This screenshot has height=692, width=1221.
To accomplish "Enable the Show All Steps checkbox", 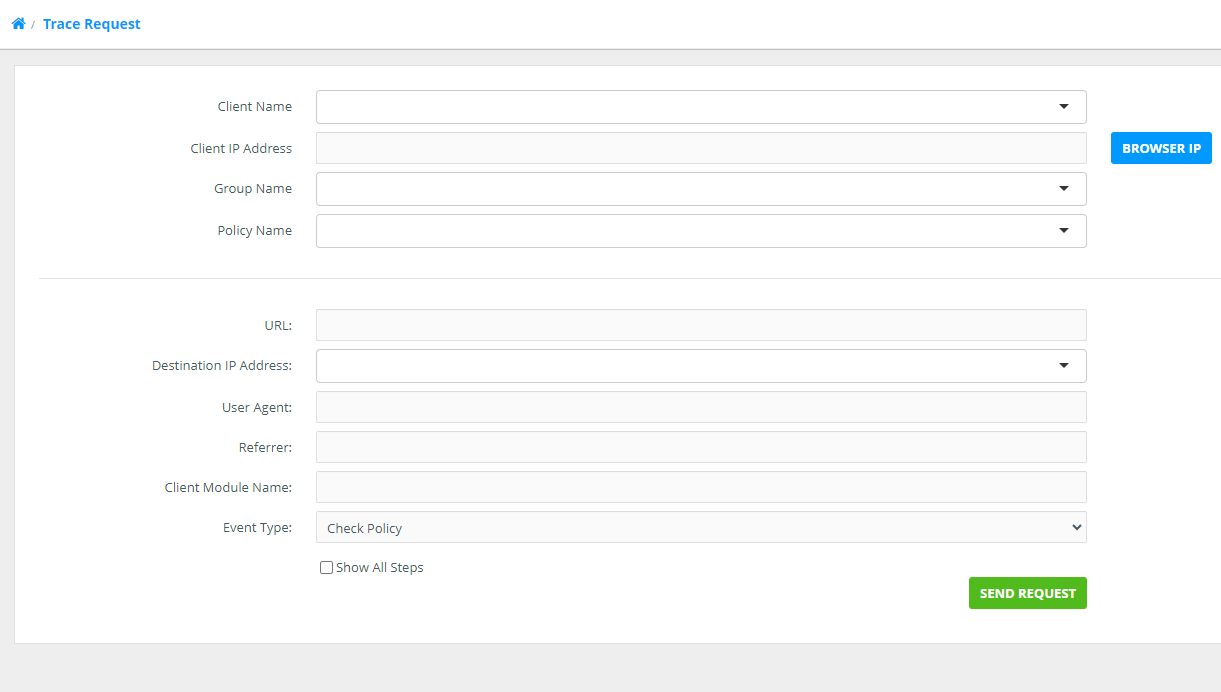I will pos(326,568).
